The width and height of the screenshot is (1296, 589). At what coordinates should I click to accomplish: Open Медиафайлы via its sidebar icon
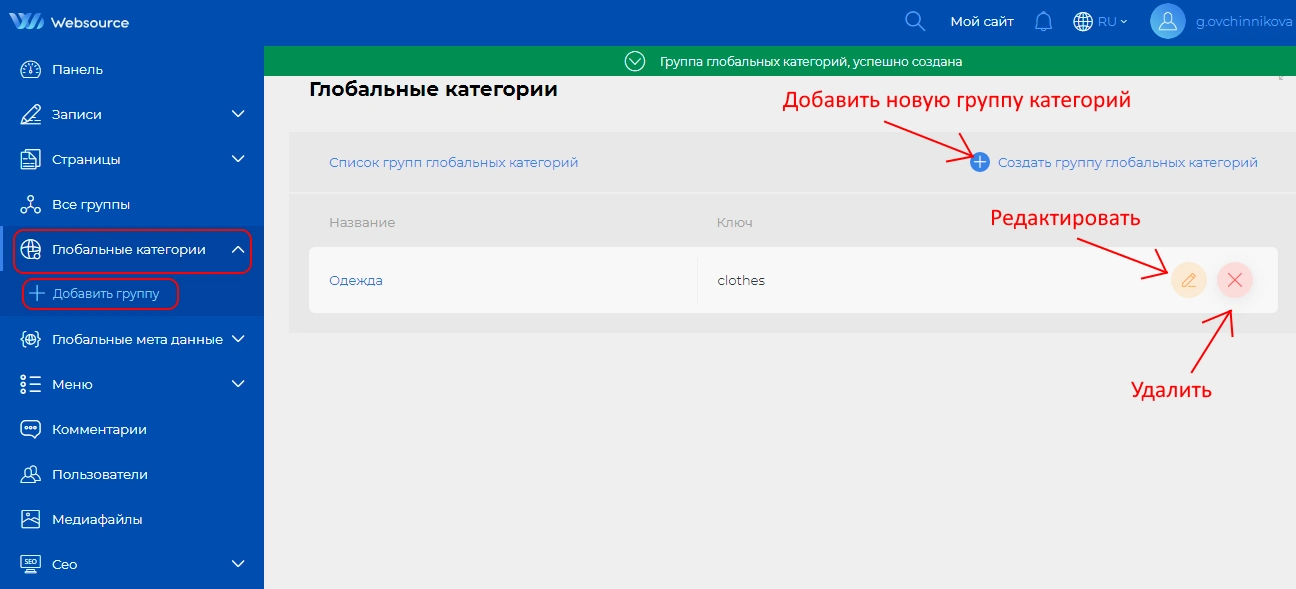(29, 519)
